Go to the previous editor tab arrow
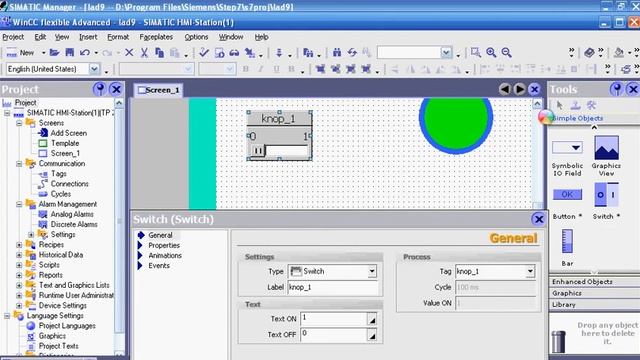Image resolution: width=640 pixels, height=360 pixels. 505,89
